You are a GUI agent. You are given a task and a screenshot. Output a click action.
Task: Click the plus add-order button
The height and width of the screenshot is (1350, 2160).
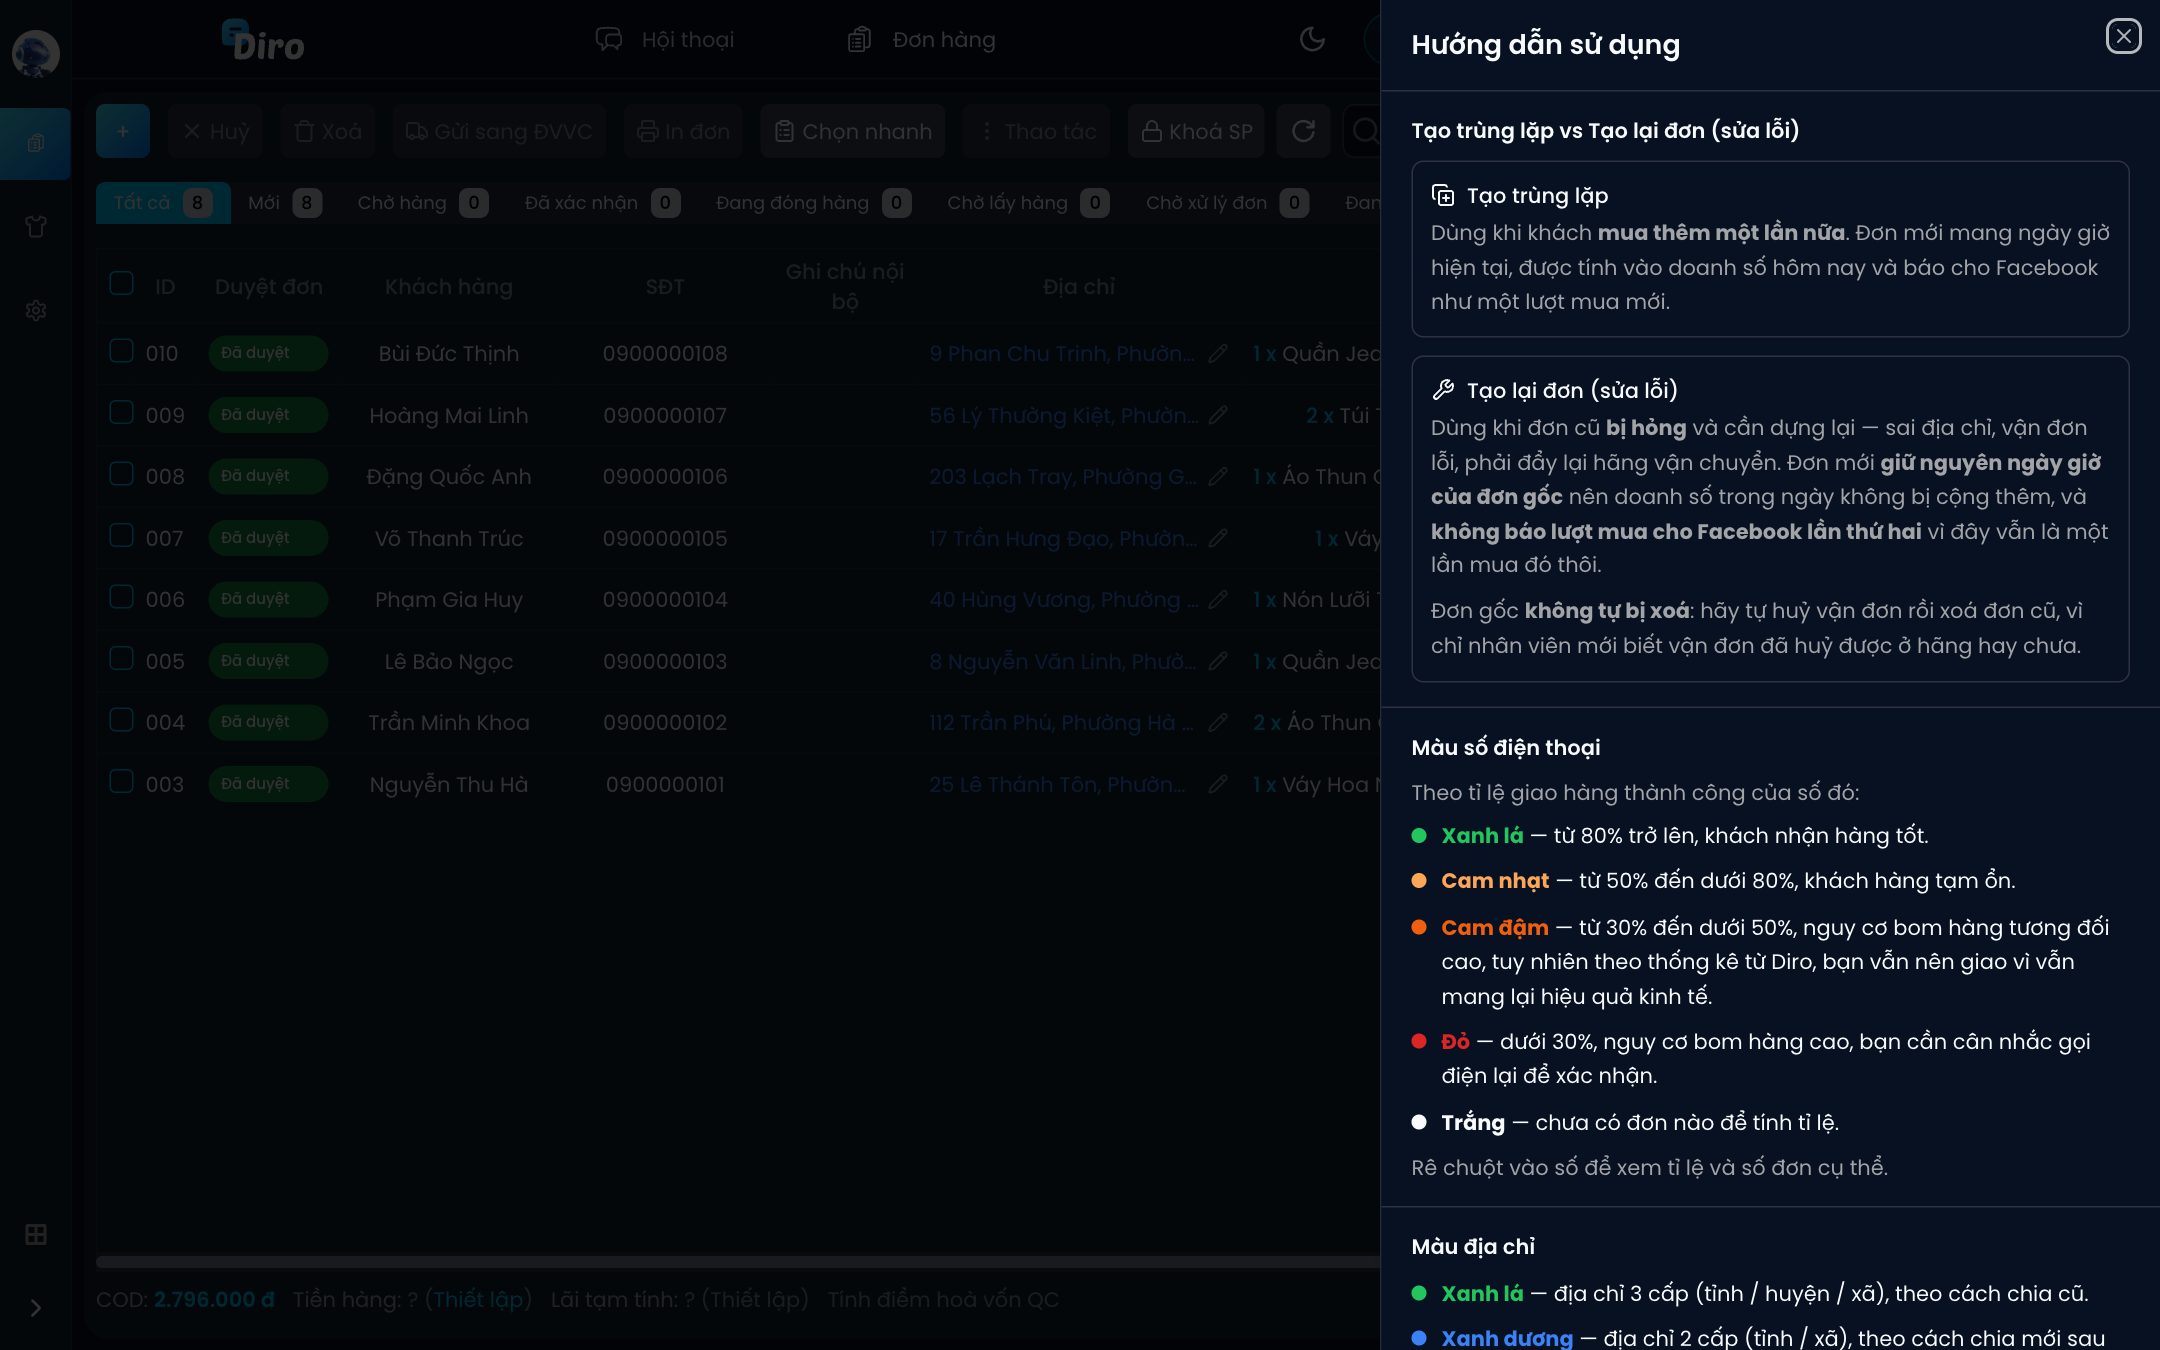click(123, 131)
